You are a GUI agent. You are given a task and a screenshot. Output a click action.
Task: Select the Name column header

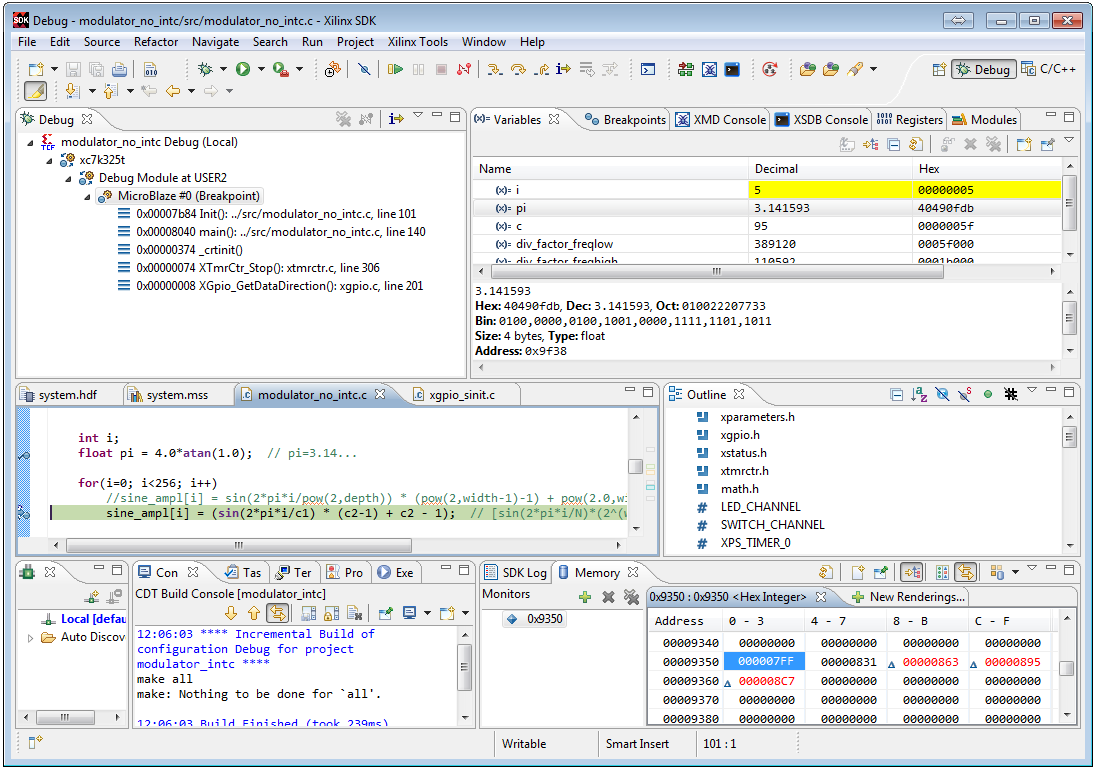[610, 169]
